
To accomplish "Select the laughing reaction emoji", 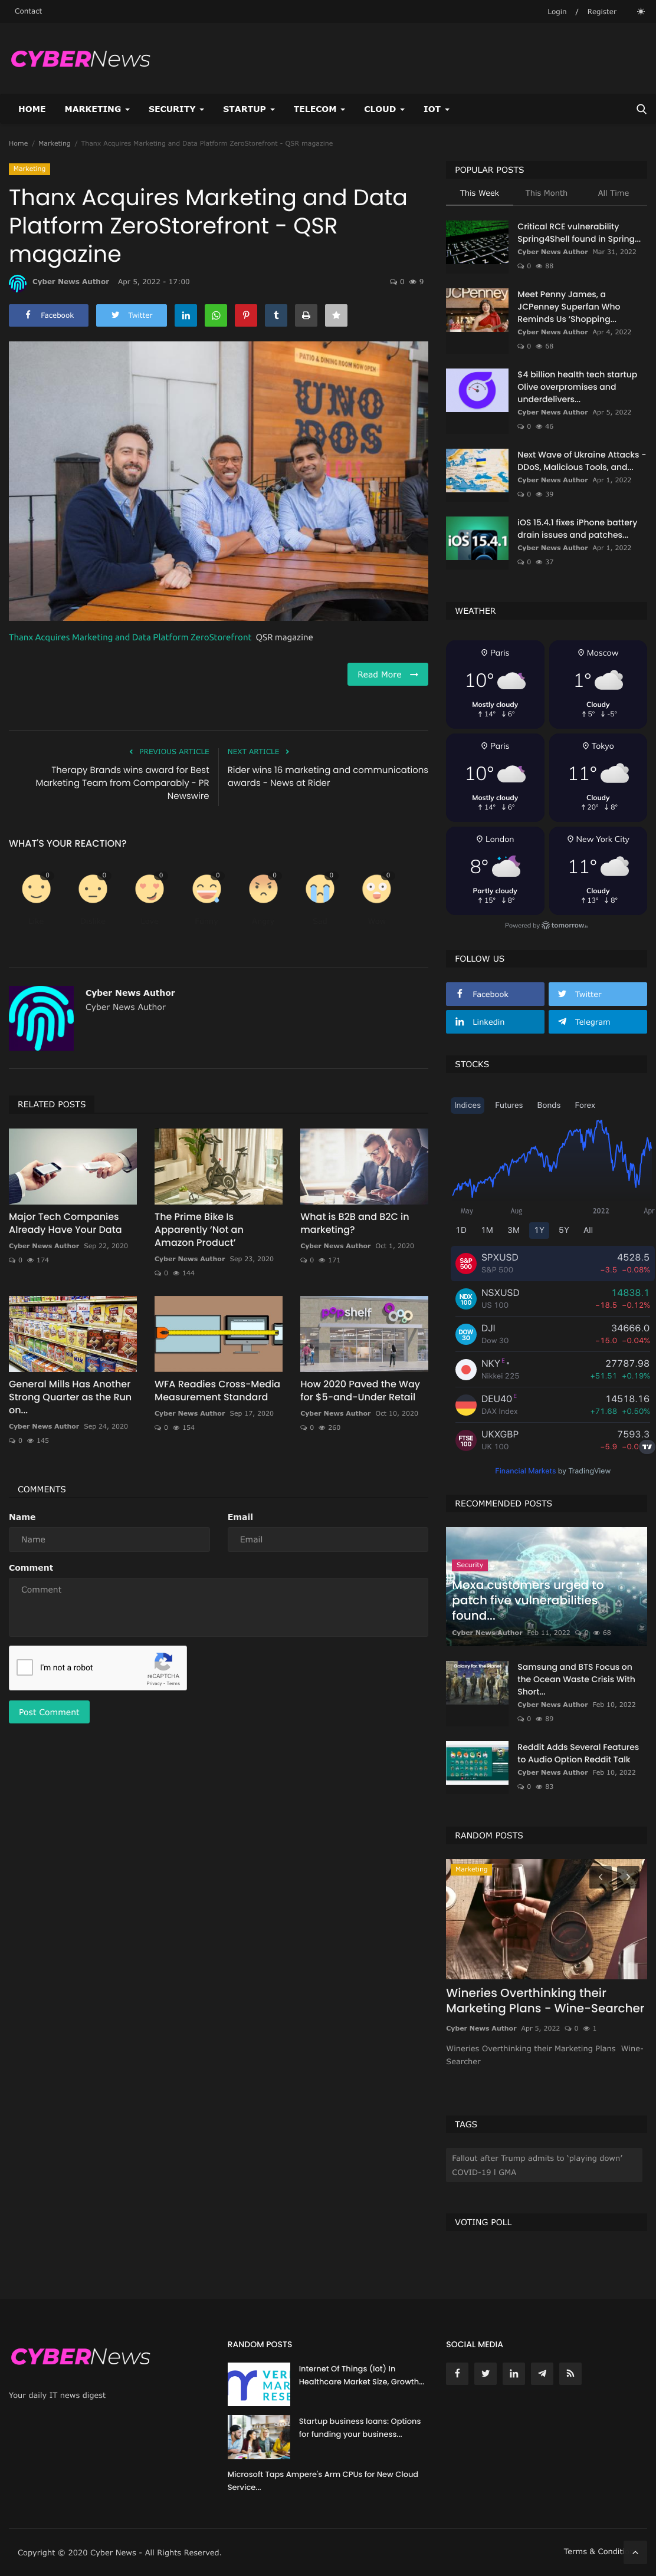I will (x=207, y=888).
